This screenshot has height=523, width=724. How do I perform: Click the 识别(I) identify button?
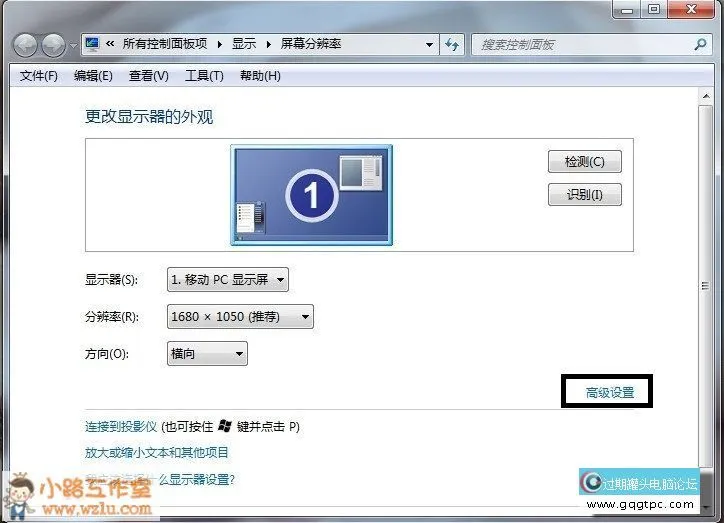point(585,195)
